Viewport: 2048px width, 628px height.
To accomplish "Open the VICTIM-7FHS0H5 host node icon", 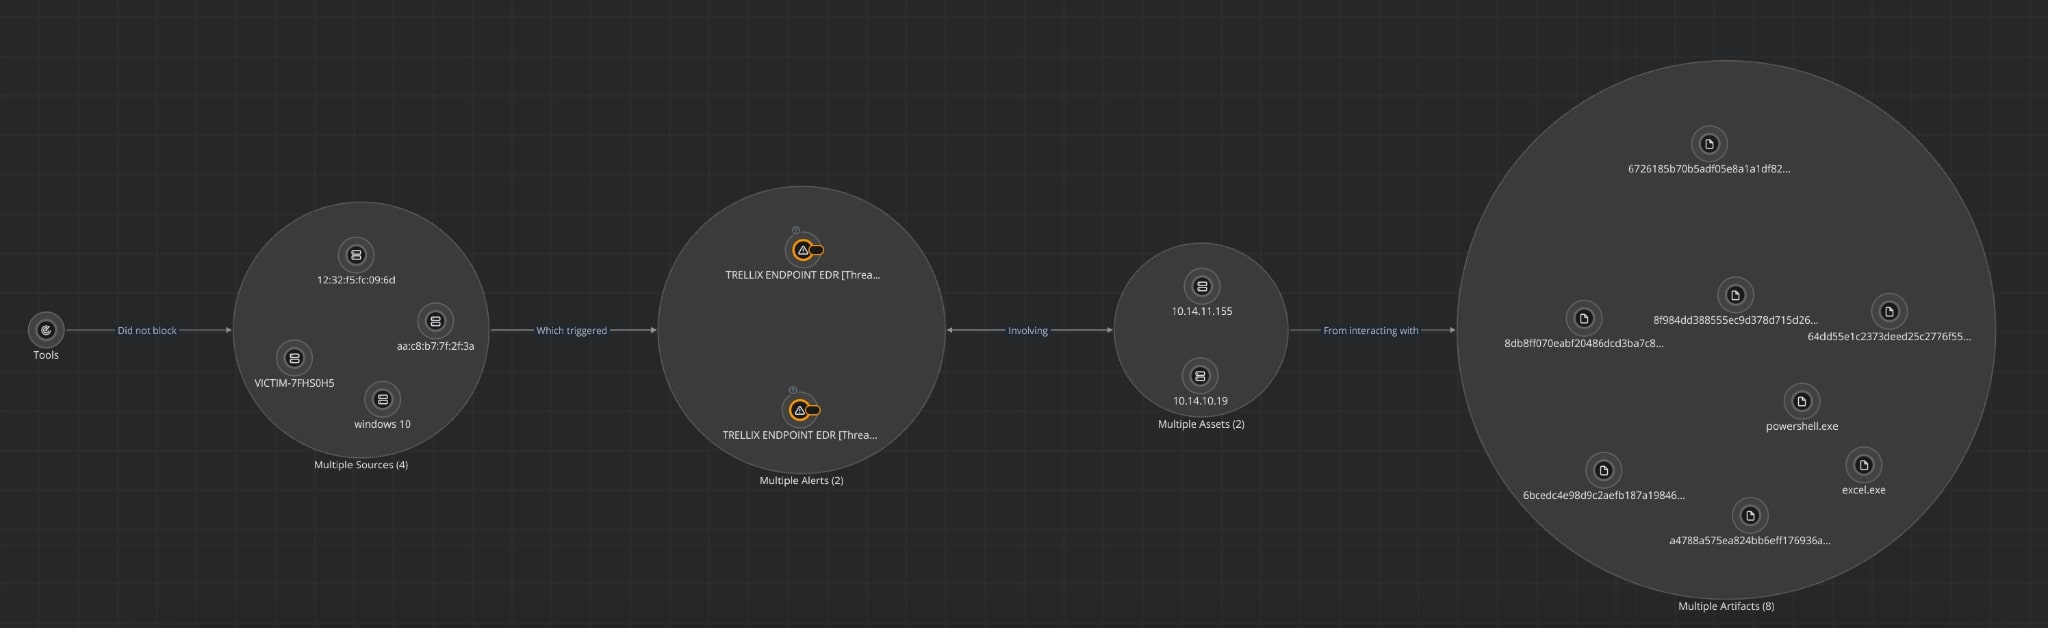I will pyautogui.click(x=294, y=358).
